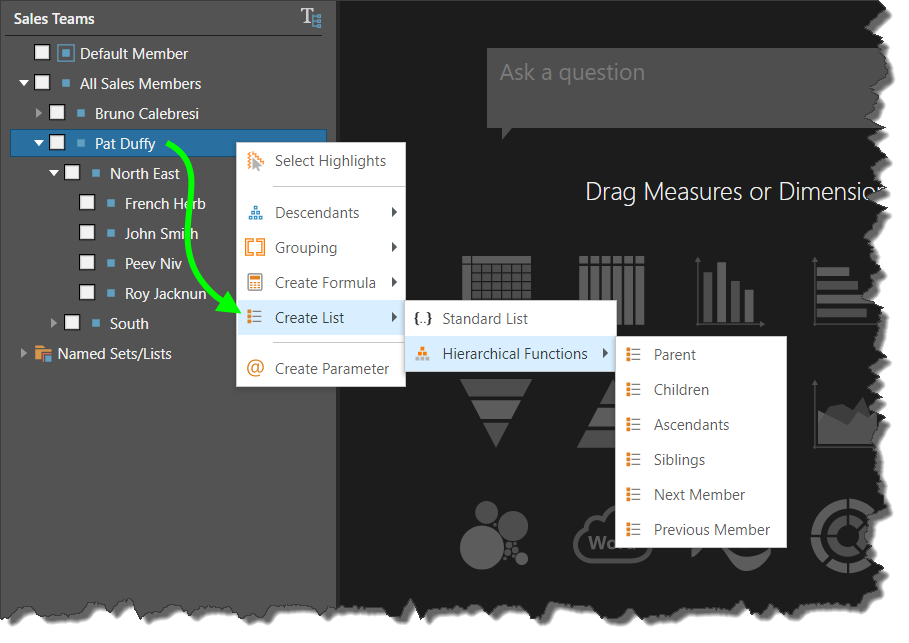Check the All Sales Members checkbox
The height and width of the screenshot is (643, 909).
pos(42,82)
